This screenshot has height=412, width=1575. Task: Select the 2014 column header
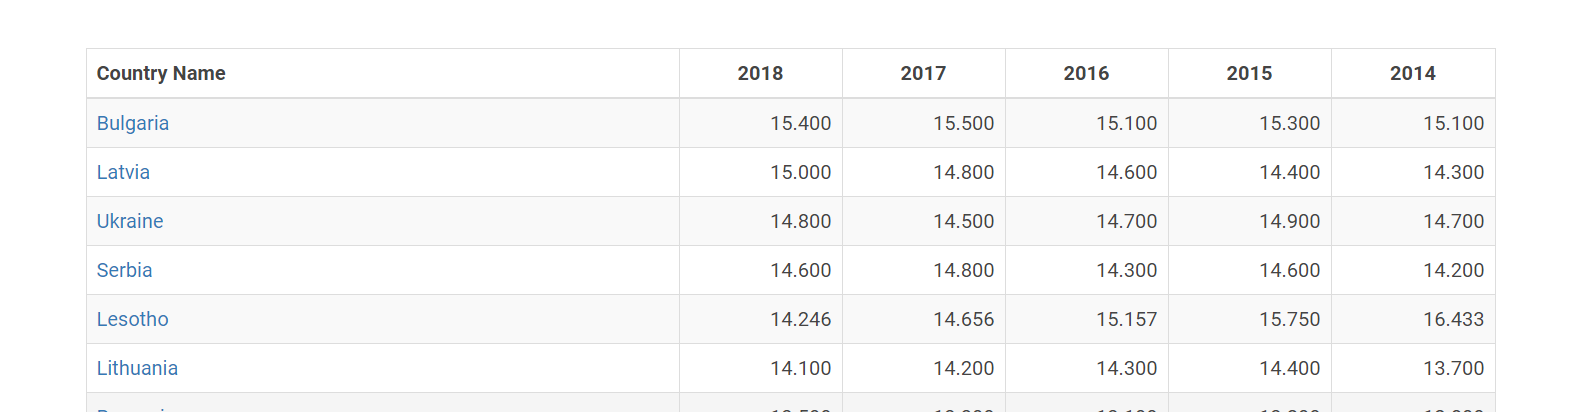[1412, 73]
